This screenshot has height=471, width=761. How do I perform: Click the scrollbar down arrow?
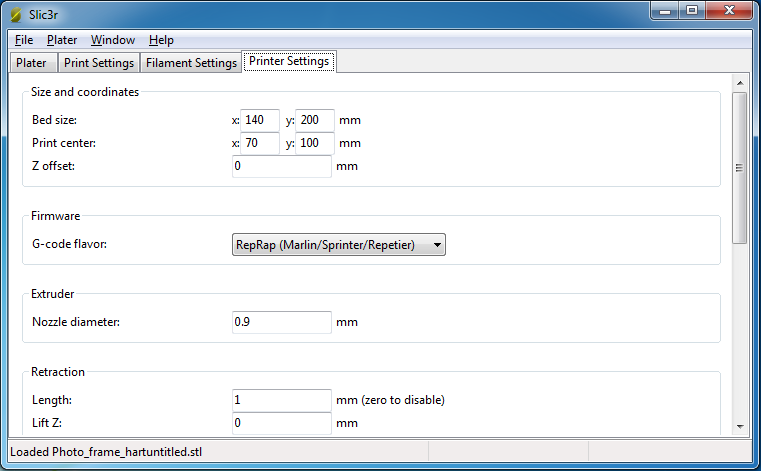[740, 427]
